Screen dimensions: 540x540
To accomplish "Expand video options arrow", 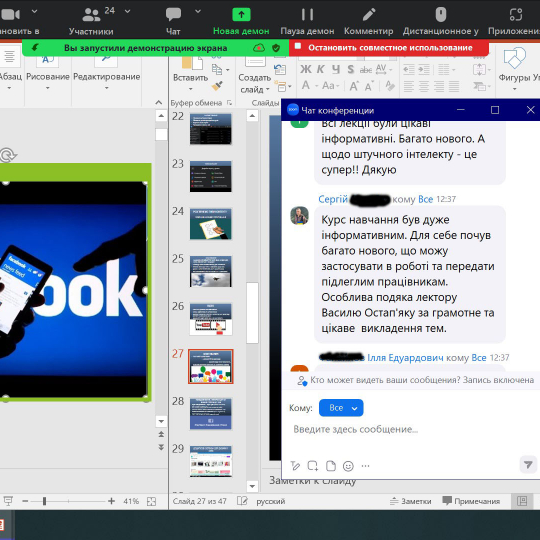I will coord(34,11).
